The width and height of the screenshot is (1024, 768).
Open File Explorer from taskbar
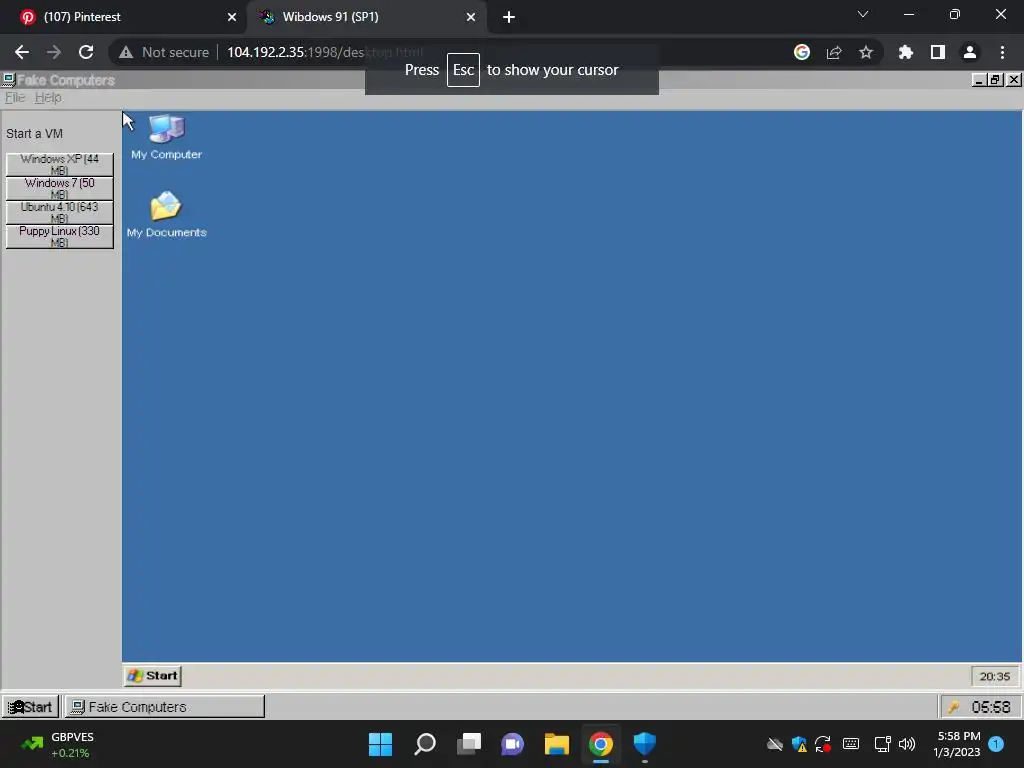[x=557, y=744]
